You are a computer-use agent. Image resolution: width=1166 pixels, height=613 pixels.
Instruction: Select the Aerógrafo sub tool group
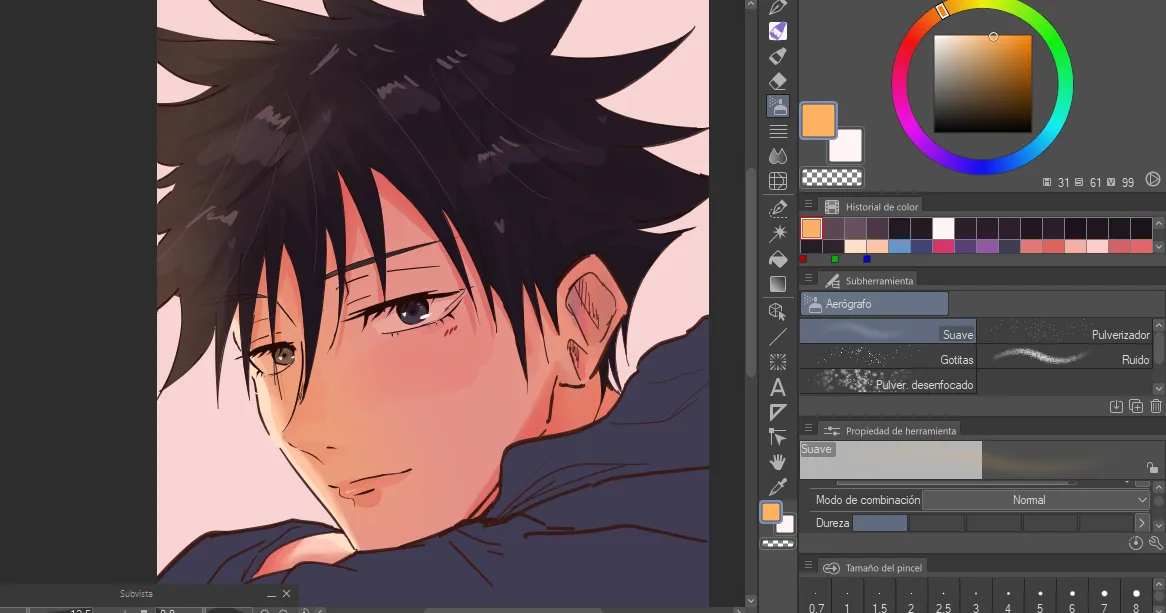tap(874, 304)
